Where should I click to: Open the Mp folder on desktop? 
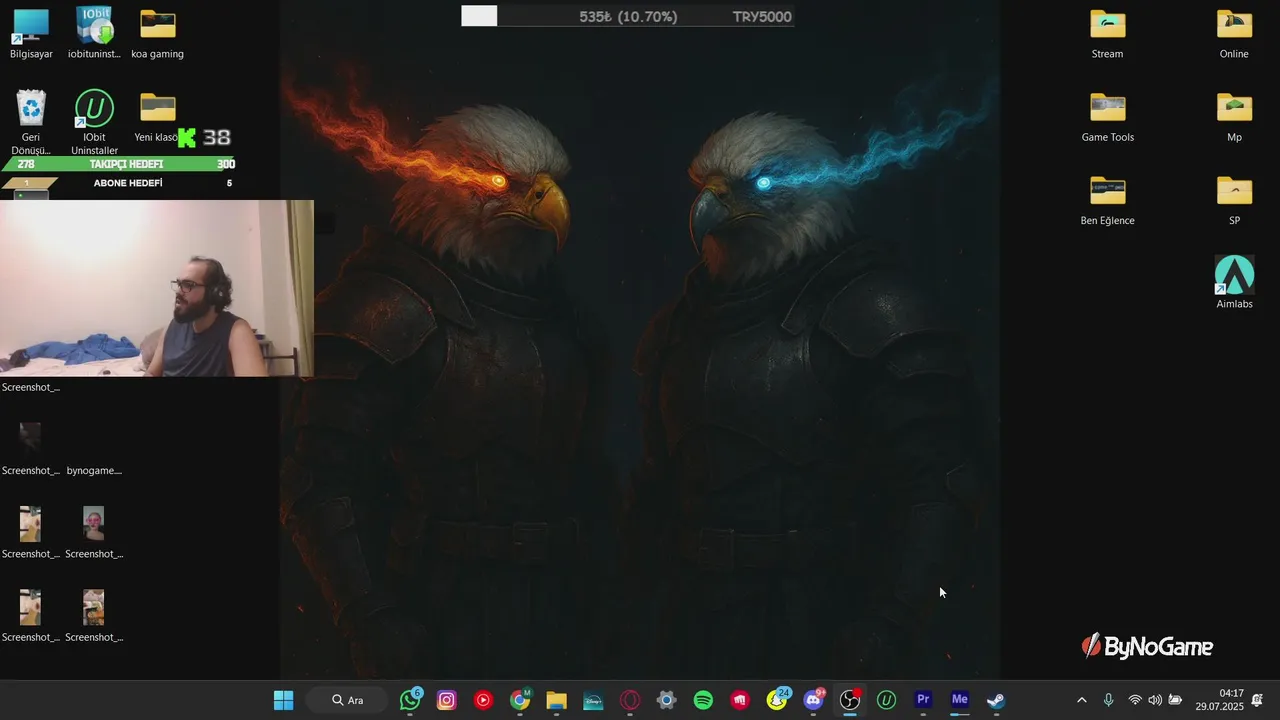click(x=1234, y=117)
